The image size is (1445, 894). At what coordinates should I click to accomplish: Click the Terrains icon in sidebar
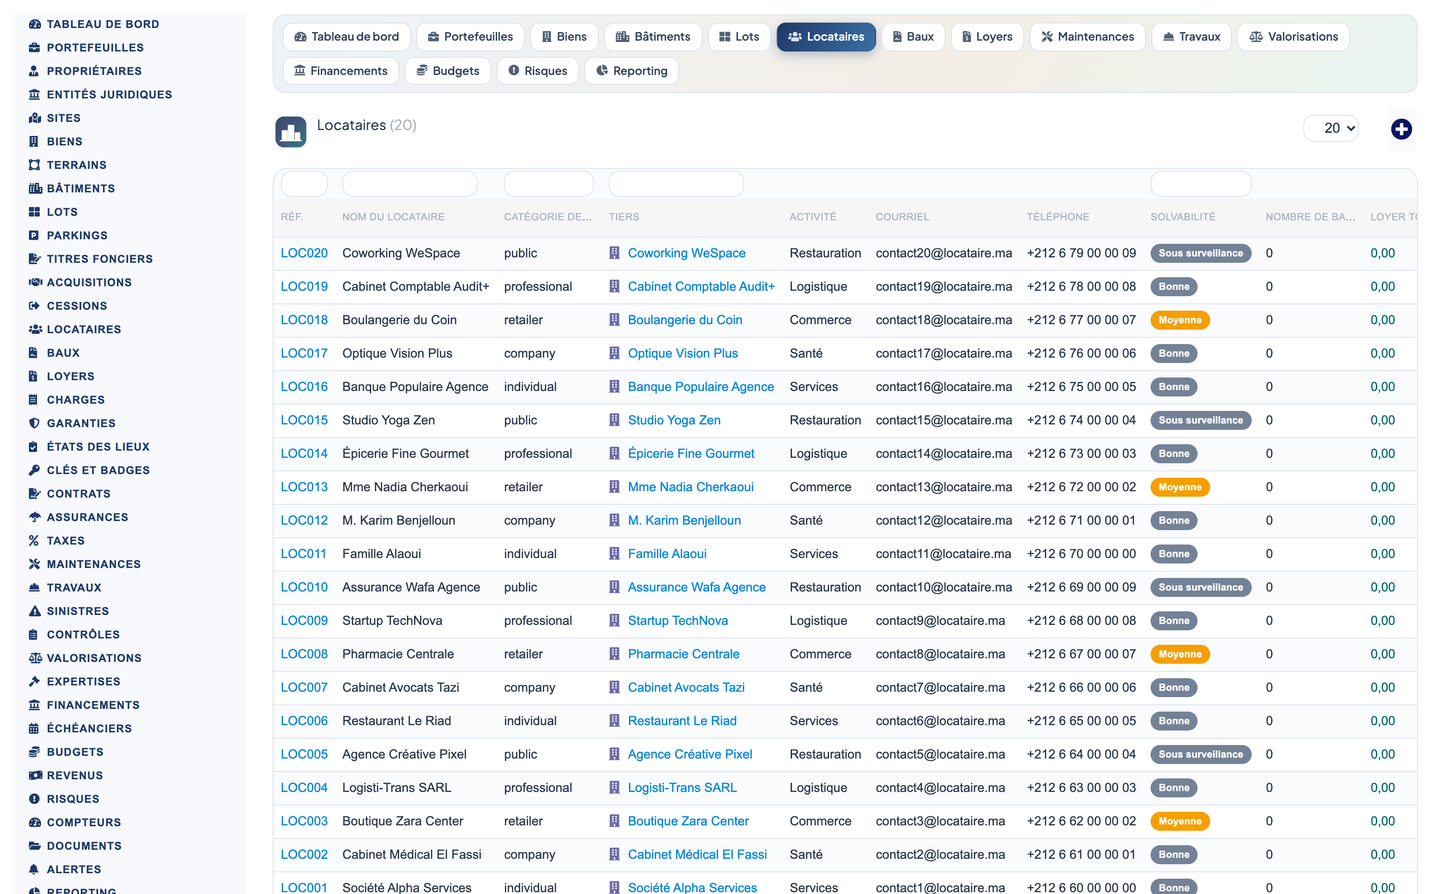[35, 165]
